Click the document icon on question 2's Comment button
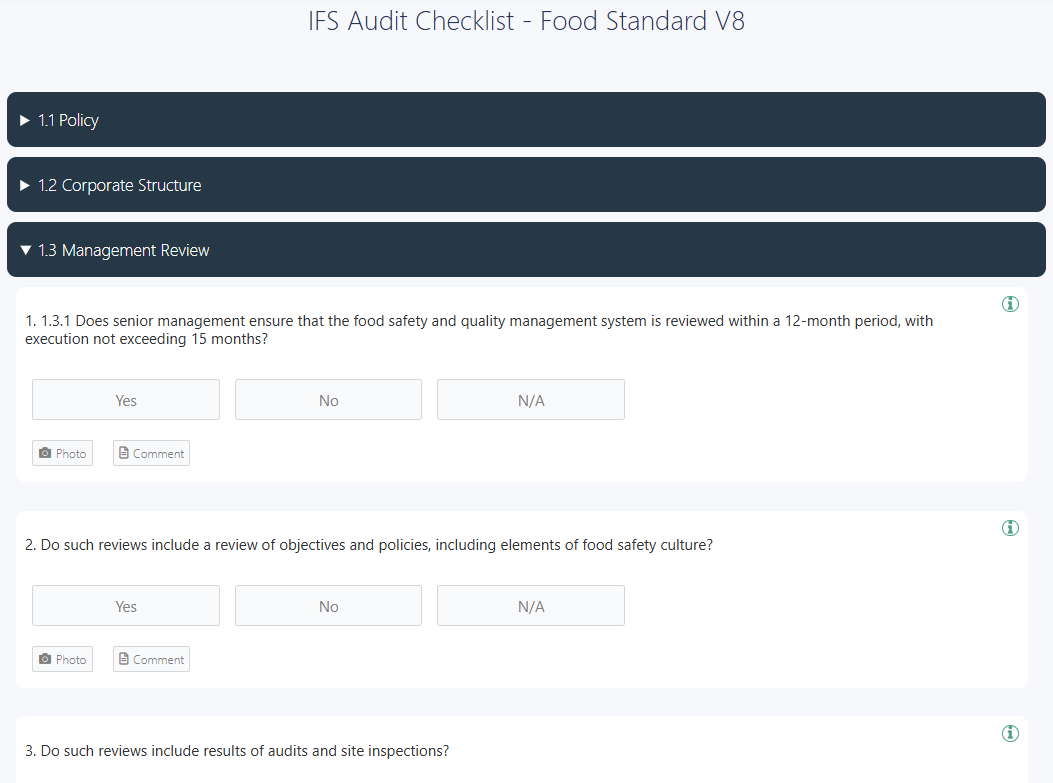This screenshot has height=783, width=1053. click(124, 658)
